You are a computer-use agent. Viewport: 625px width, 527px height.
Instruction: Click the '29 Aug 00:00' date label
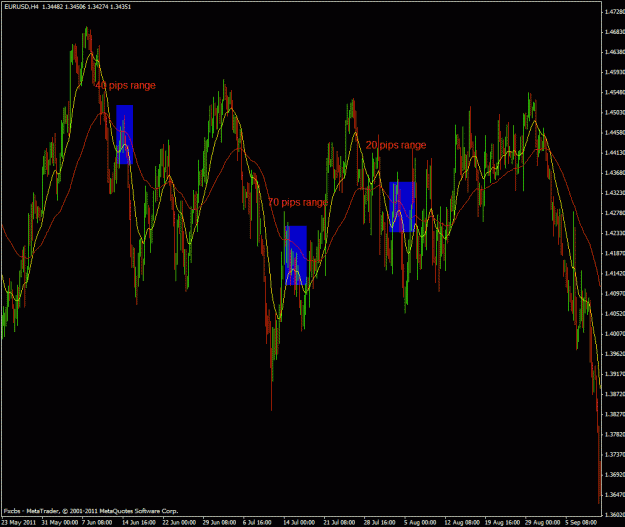542,522
